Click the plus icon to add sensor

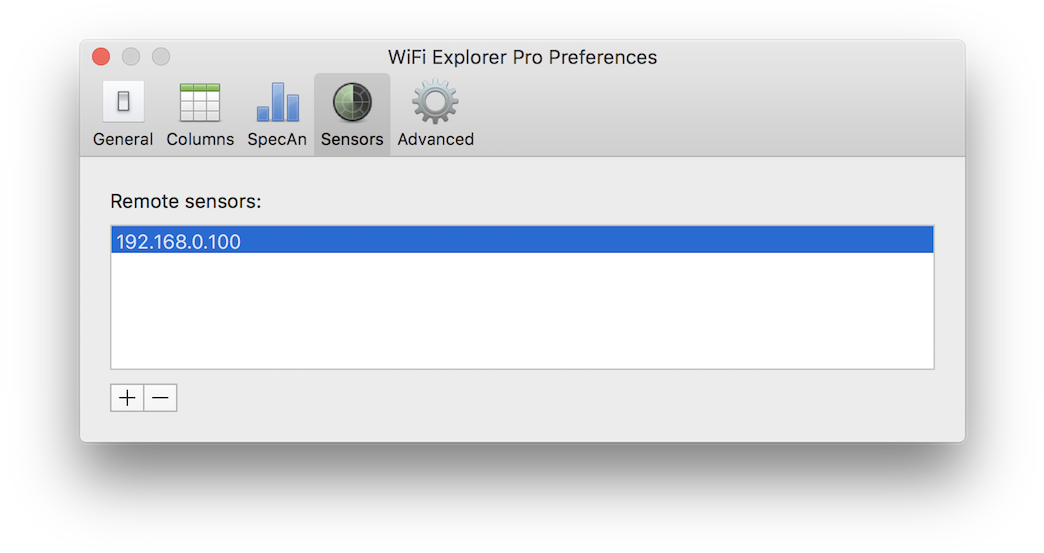(127, 398)
